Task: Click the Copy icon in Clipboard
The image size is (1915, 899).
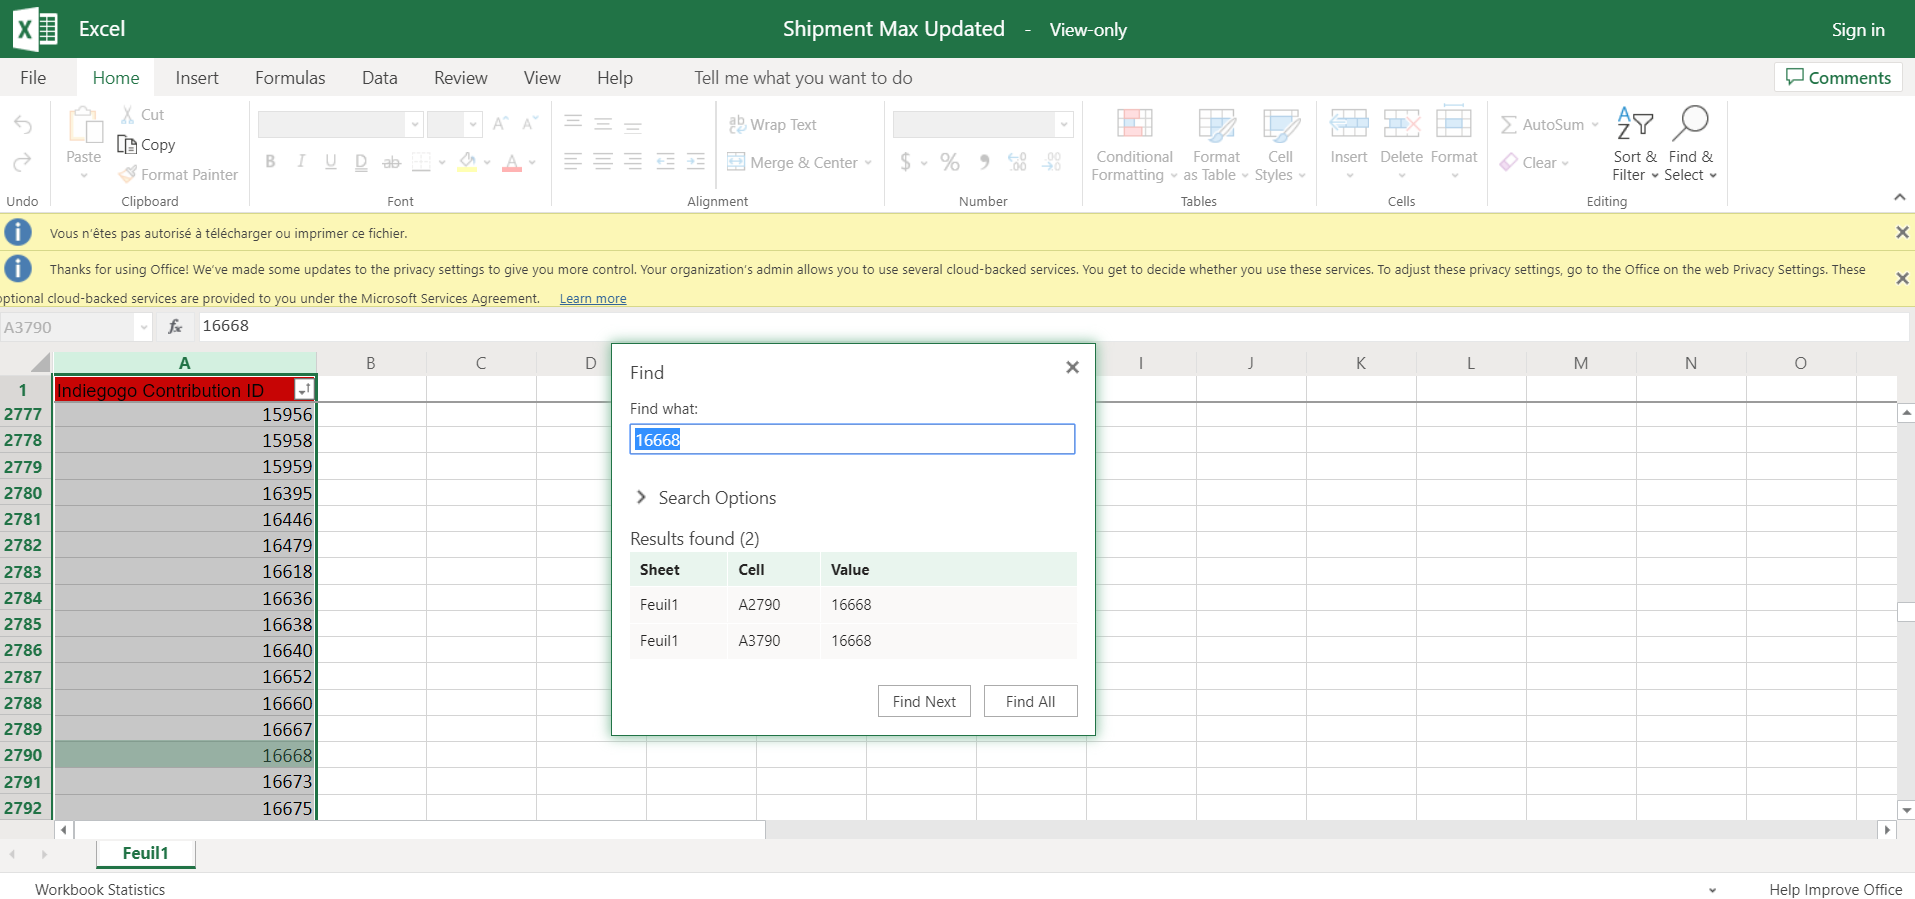Action: click(127, 144)
